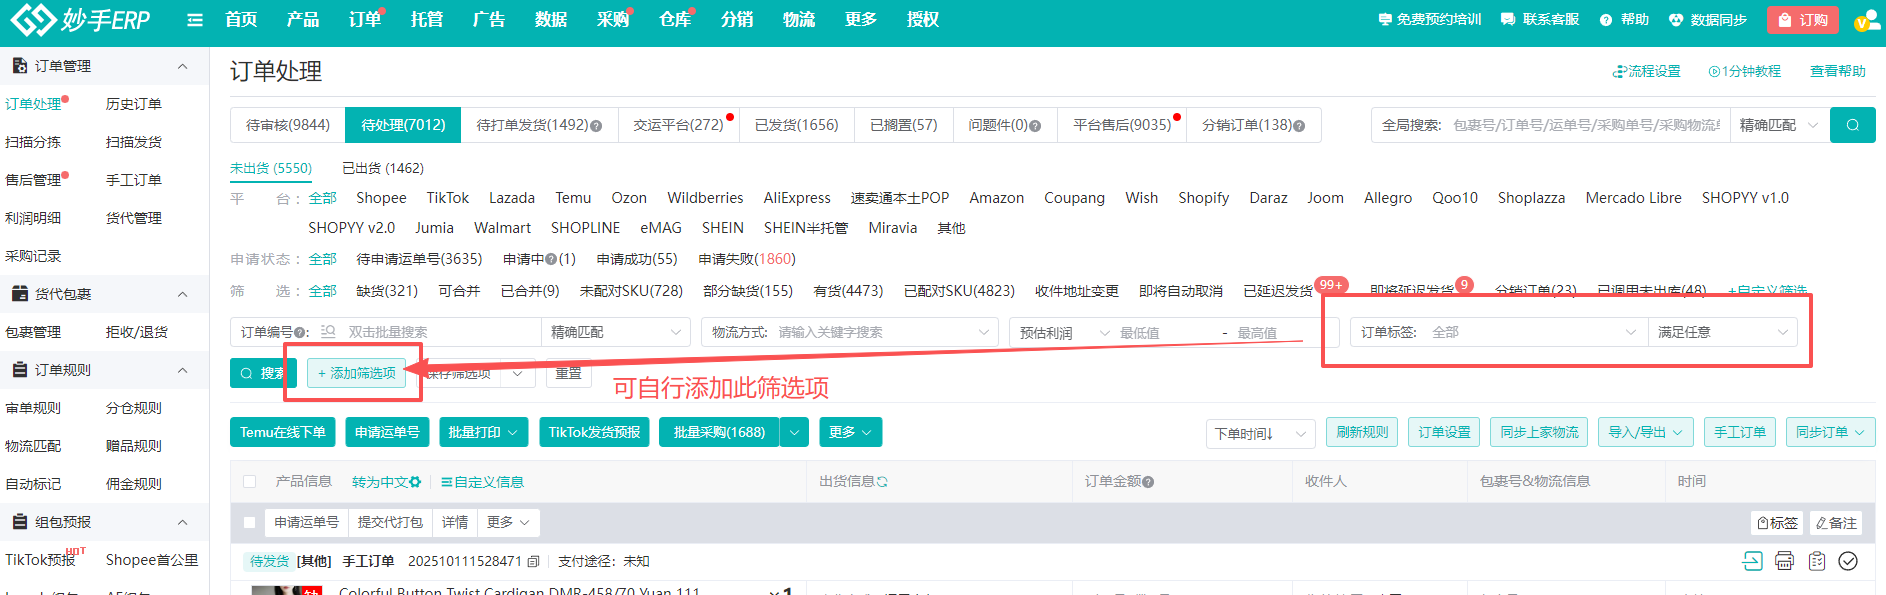Focus the global search input field
Image resolution: width=1886 pixels, height=595 pixels.
(1587, 125)
